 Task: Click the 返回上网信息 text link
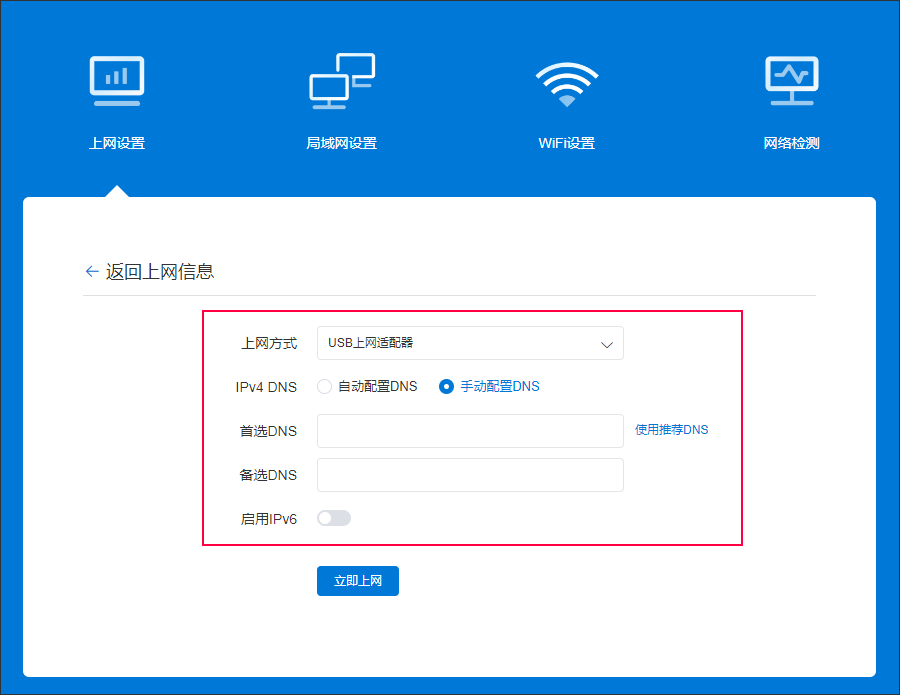[160, 271]
